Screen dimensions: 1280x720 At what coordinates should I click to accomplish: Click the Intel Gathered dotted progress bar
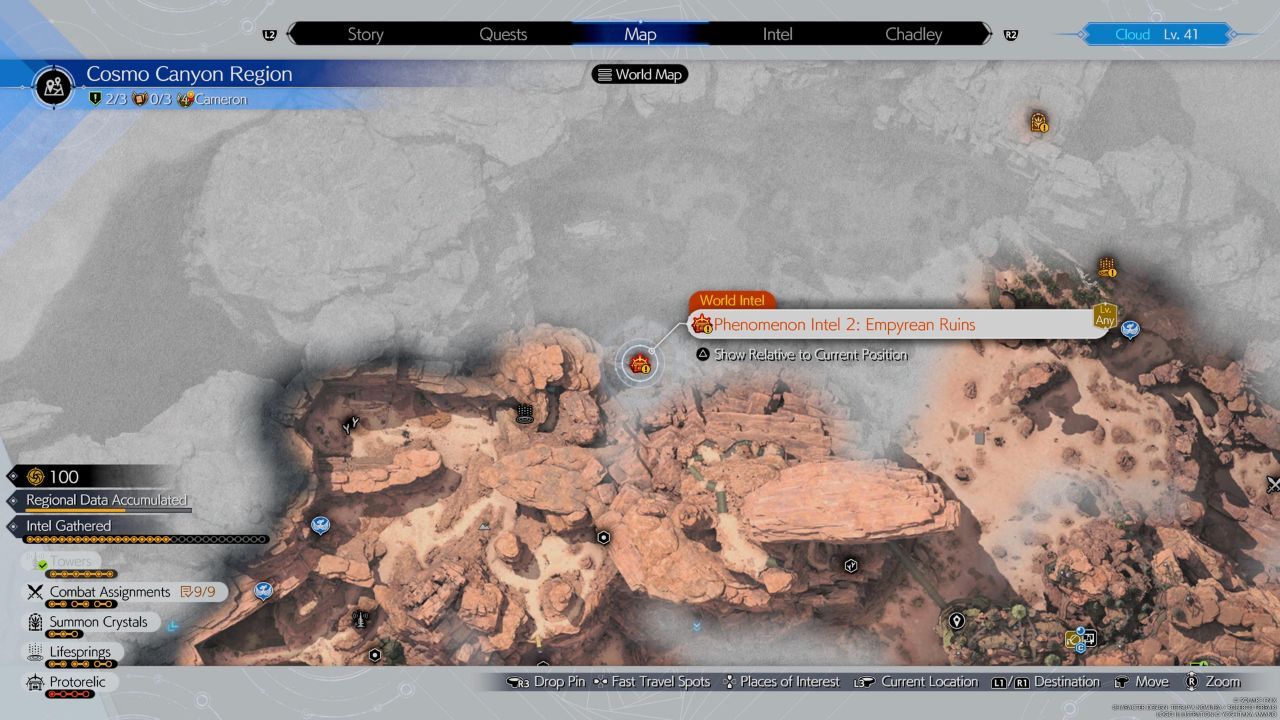point(148,540)
